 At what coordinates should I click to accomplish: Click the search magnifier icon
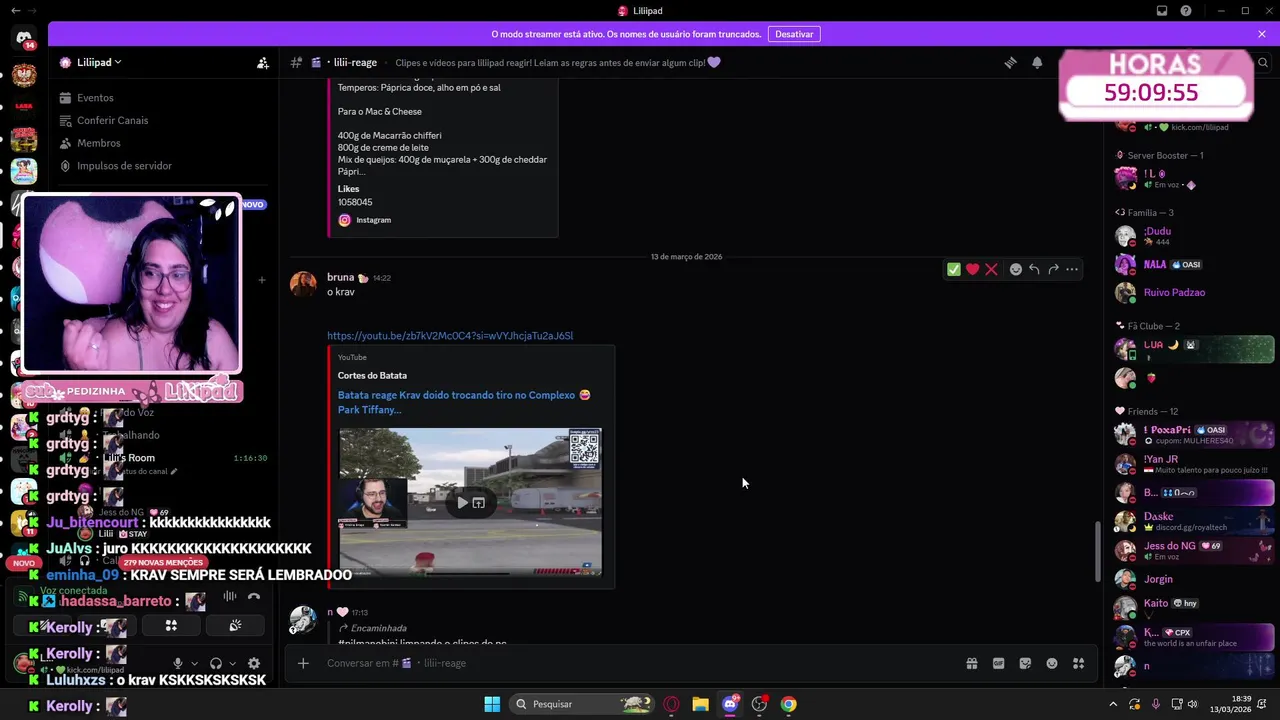click(x=1264, y=62)
